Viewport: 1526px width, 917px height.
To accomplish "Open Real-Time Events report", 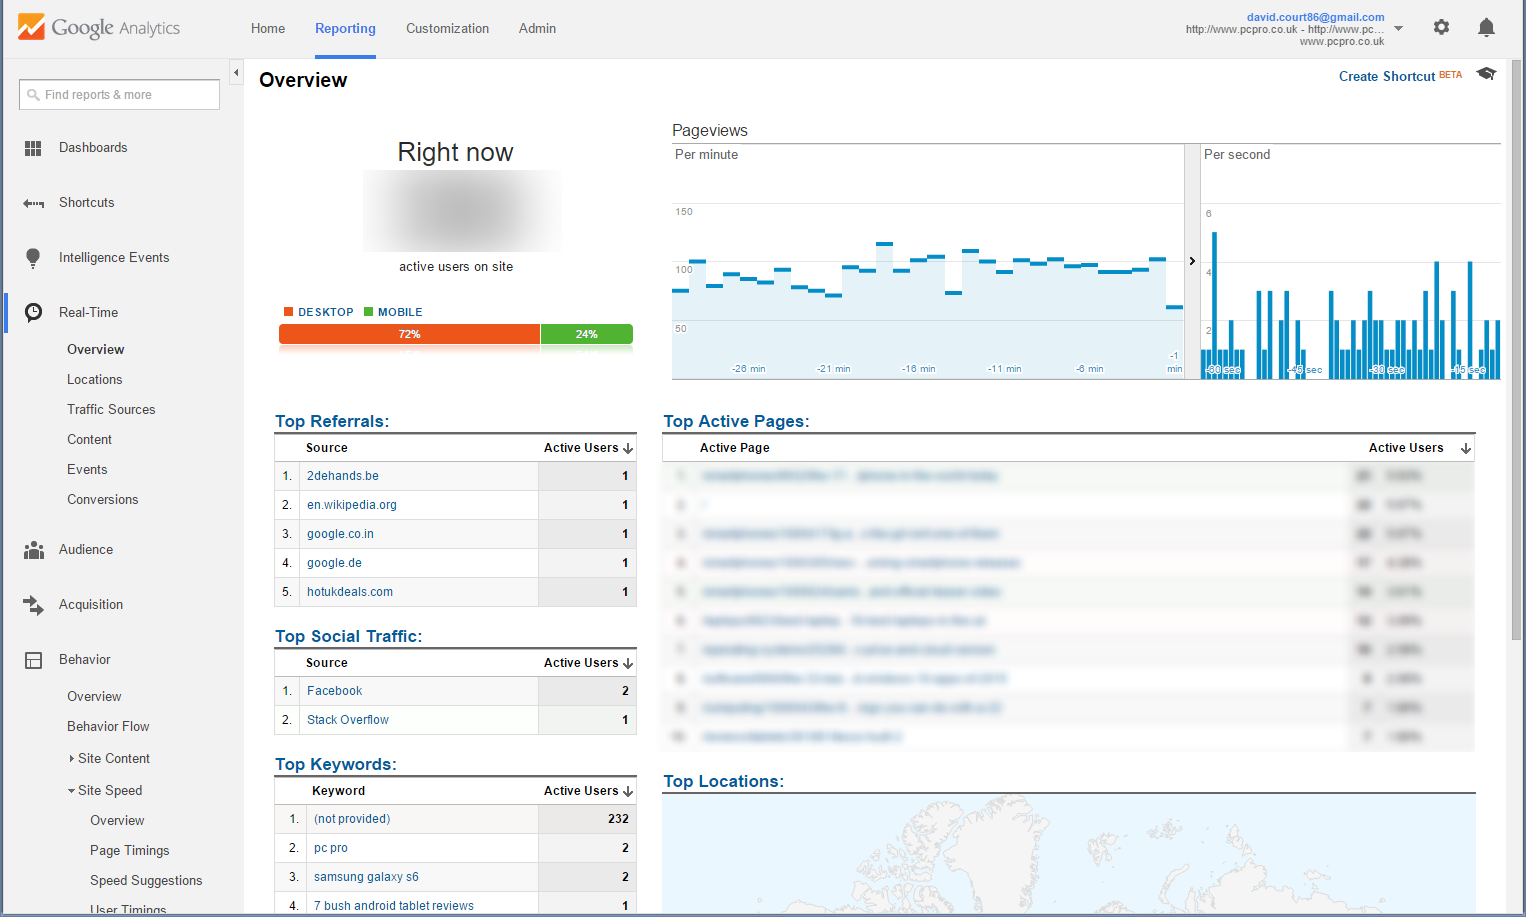I will click(87, 470).
